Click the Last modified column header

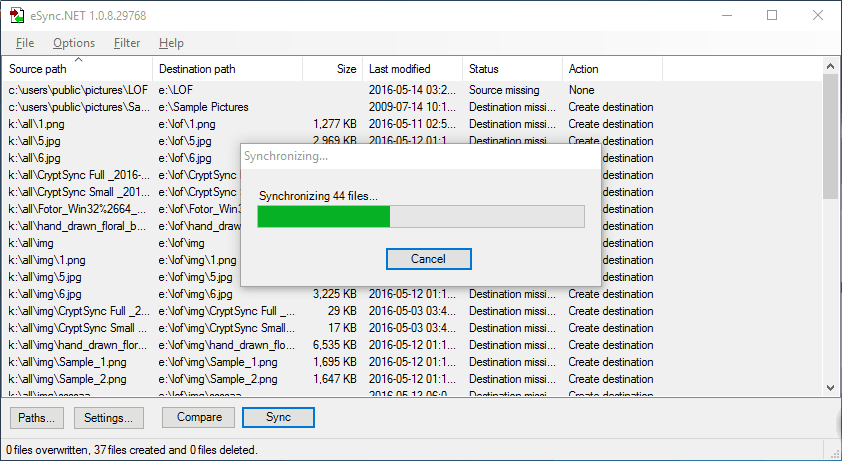pos(412,69)
